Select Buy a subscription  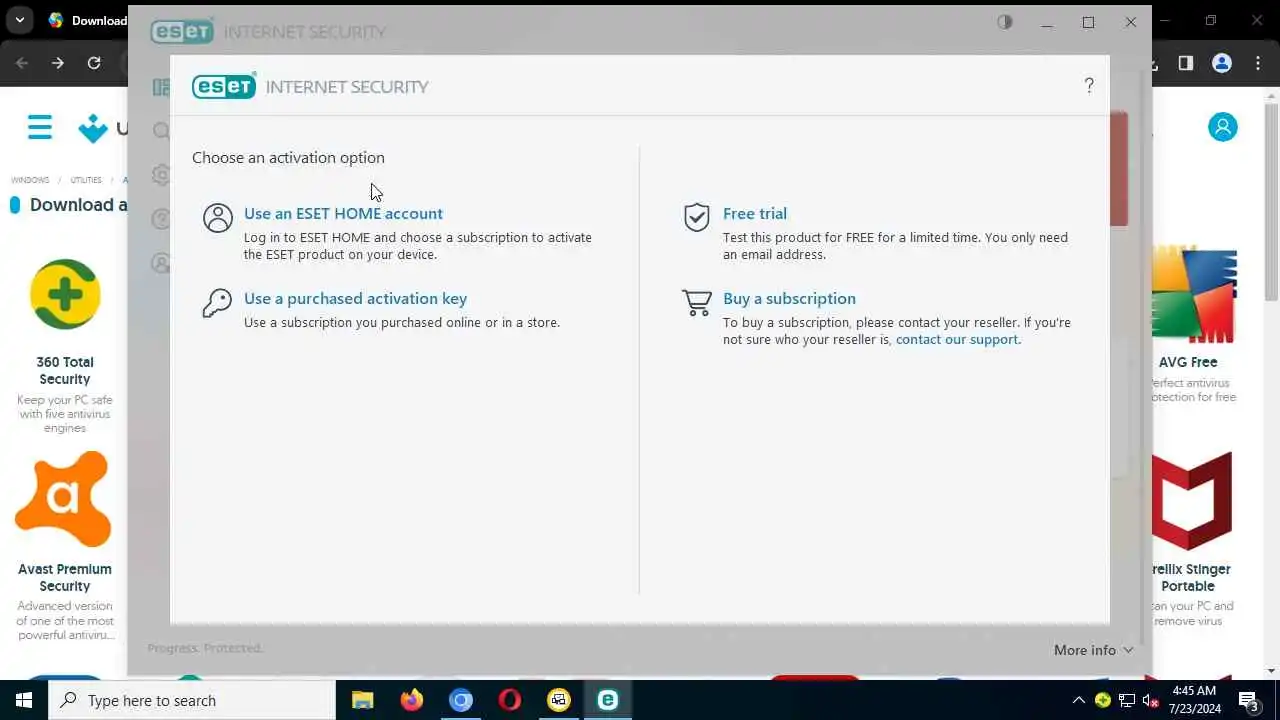(x=789, y=298)
